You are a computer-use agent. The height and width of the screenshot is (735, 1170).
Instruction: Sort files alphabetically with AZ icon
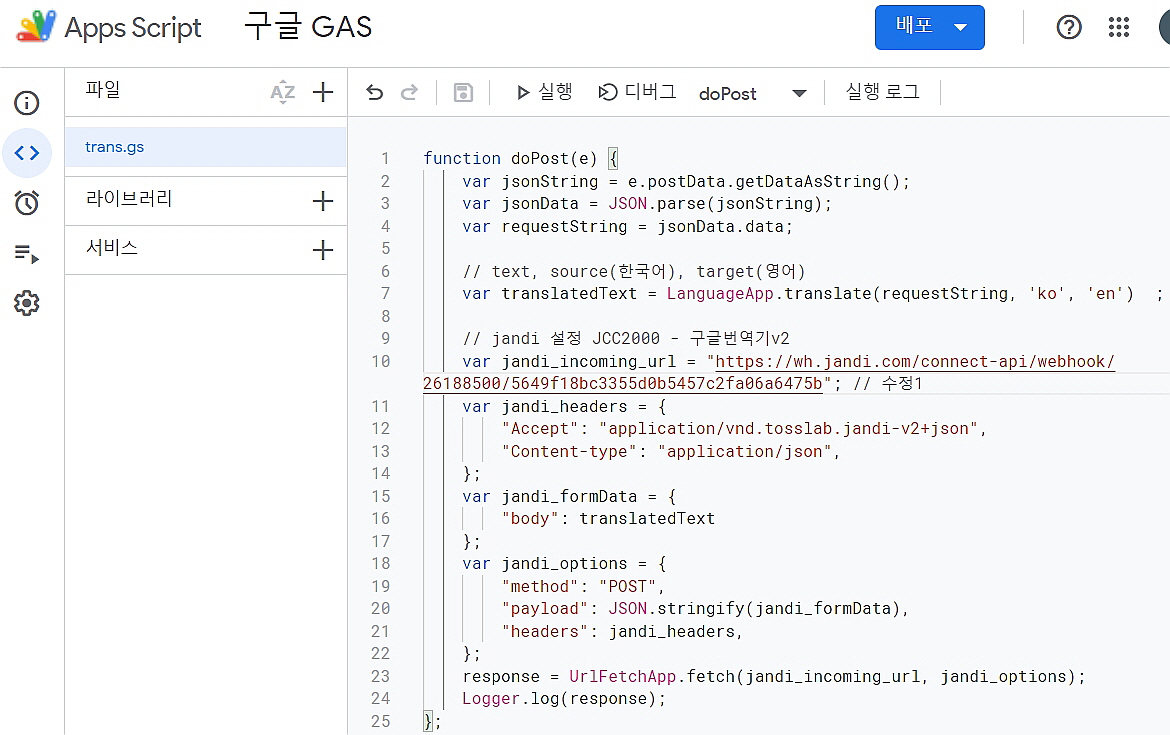tap(283, 93)
